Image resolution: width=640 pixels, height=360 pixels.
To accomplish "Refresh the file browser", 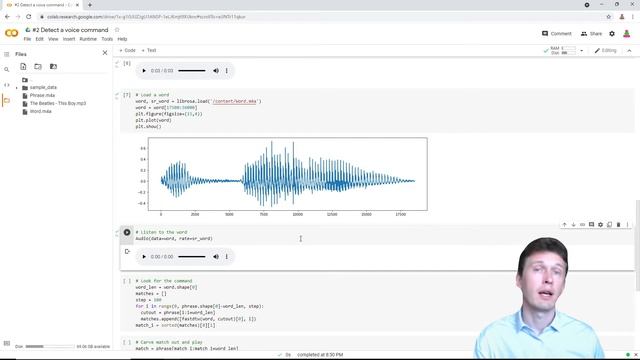I will tap(38, 67).
